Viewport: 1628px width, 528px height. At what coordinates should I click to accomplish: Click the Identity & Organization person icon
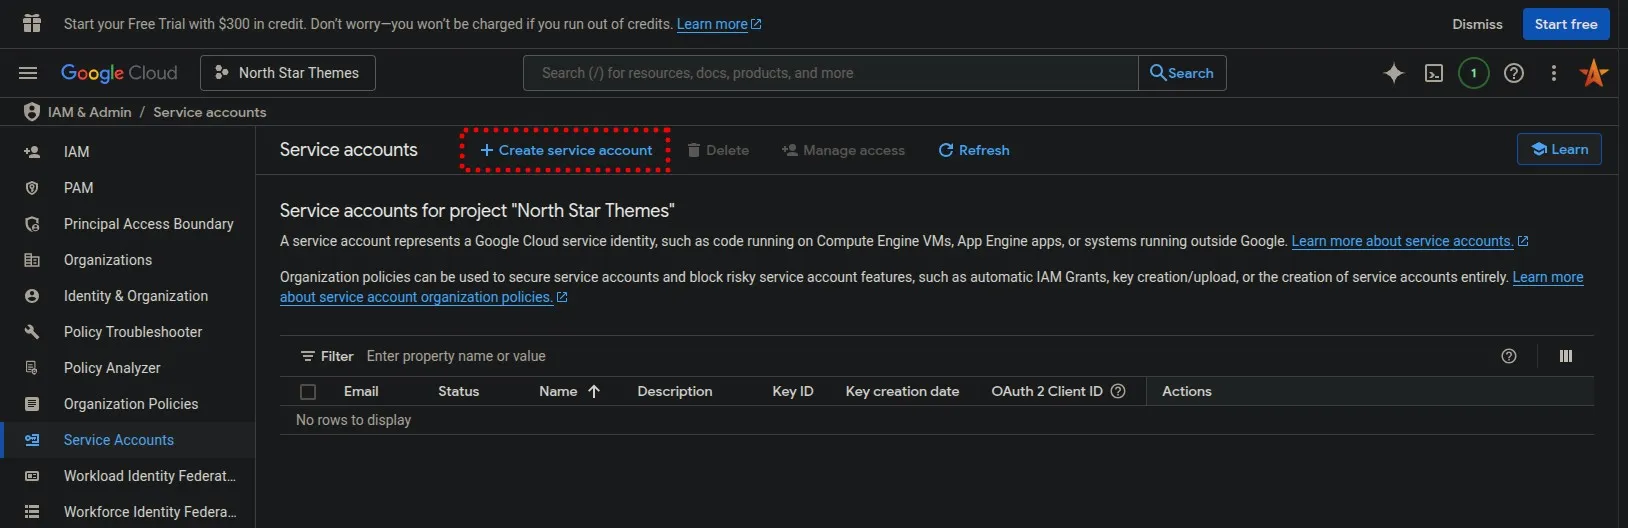[x=32, y=296]
